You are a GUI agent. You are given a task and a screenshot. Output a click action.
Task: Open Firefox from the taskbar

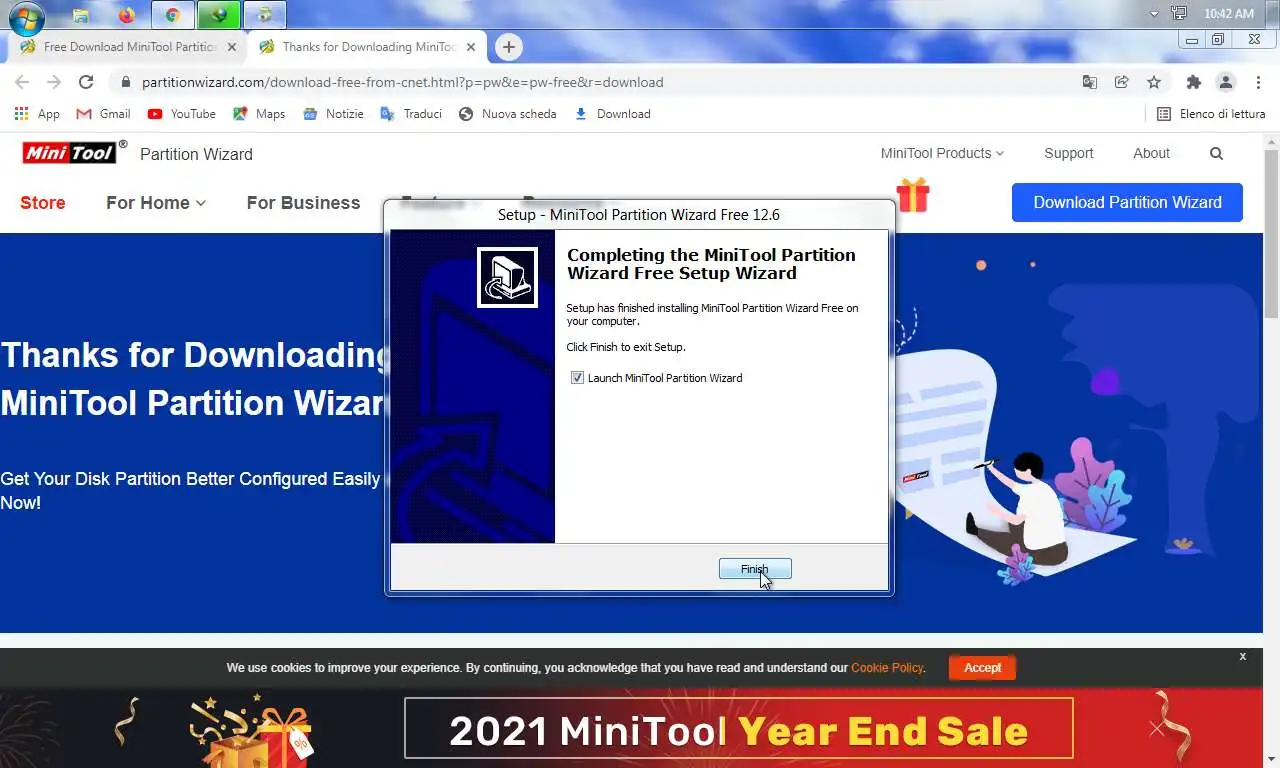(x=126, y=15)
